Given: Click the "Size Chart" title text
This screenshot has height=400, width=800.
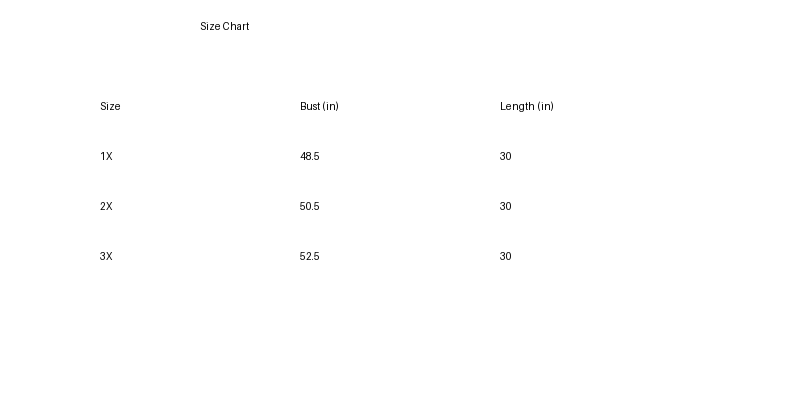Looking at the screenshot, I should pos(224,27).
